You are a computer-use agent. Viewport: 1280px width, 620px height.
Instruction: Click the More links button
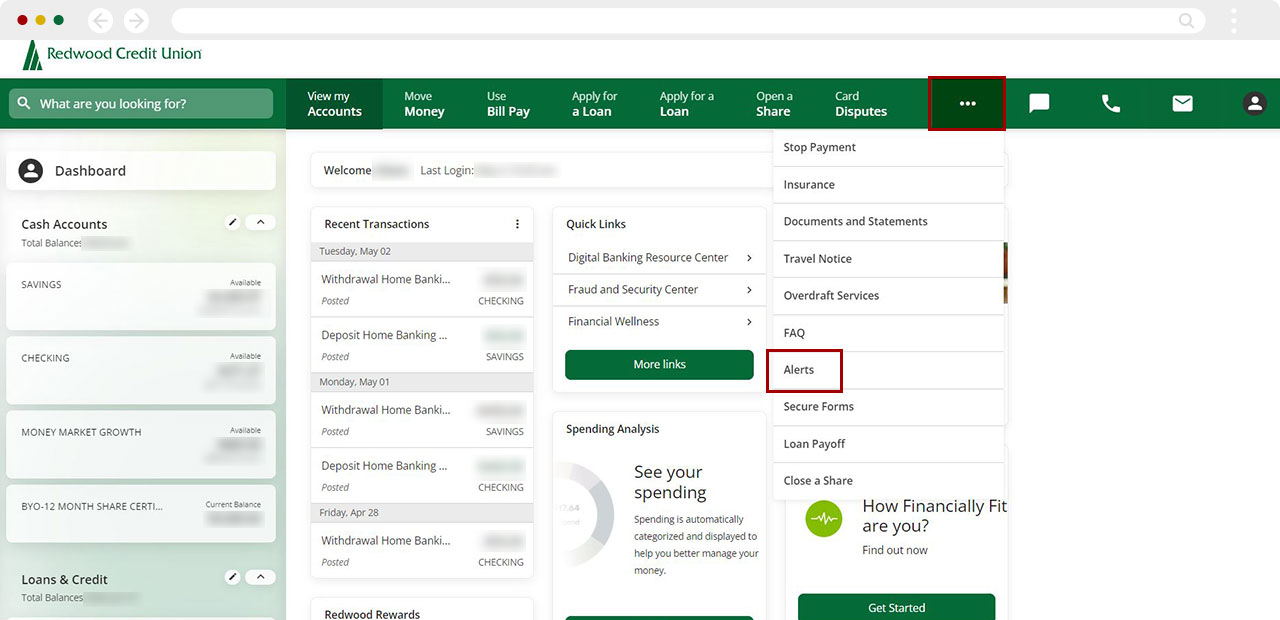coord(659,365)
